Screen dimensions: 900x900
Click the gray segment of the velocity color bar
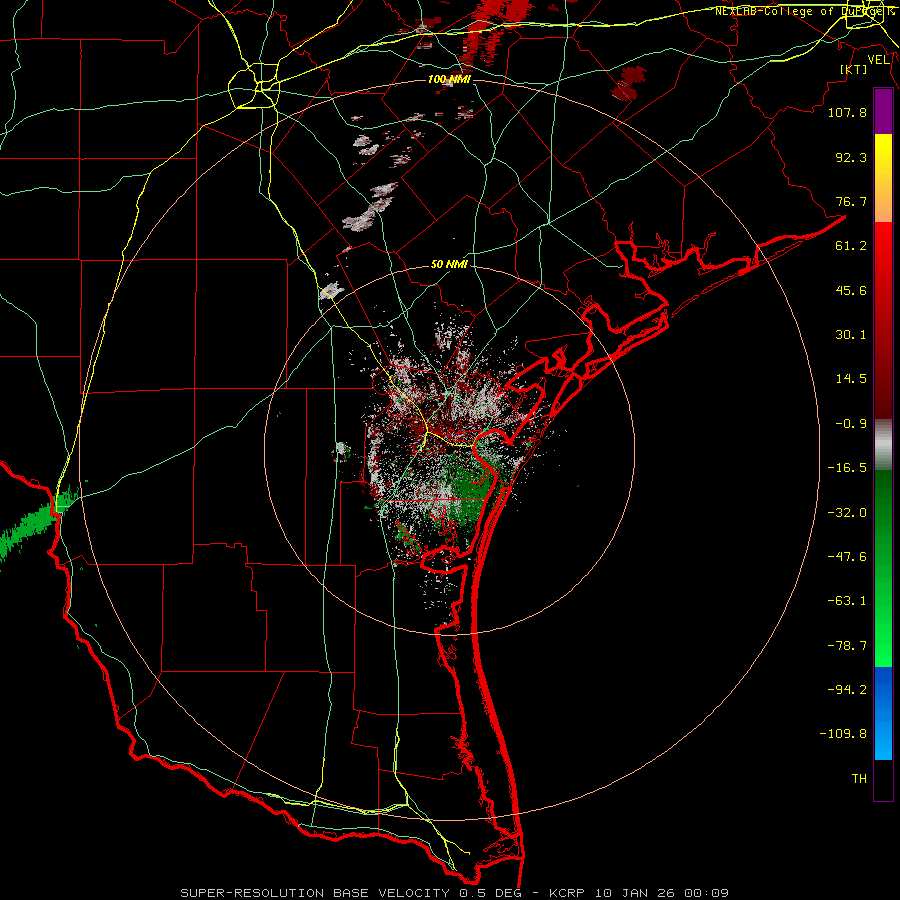[883, 445]
